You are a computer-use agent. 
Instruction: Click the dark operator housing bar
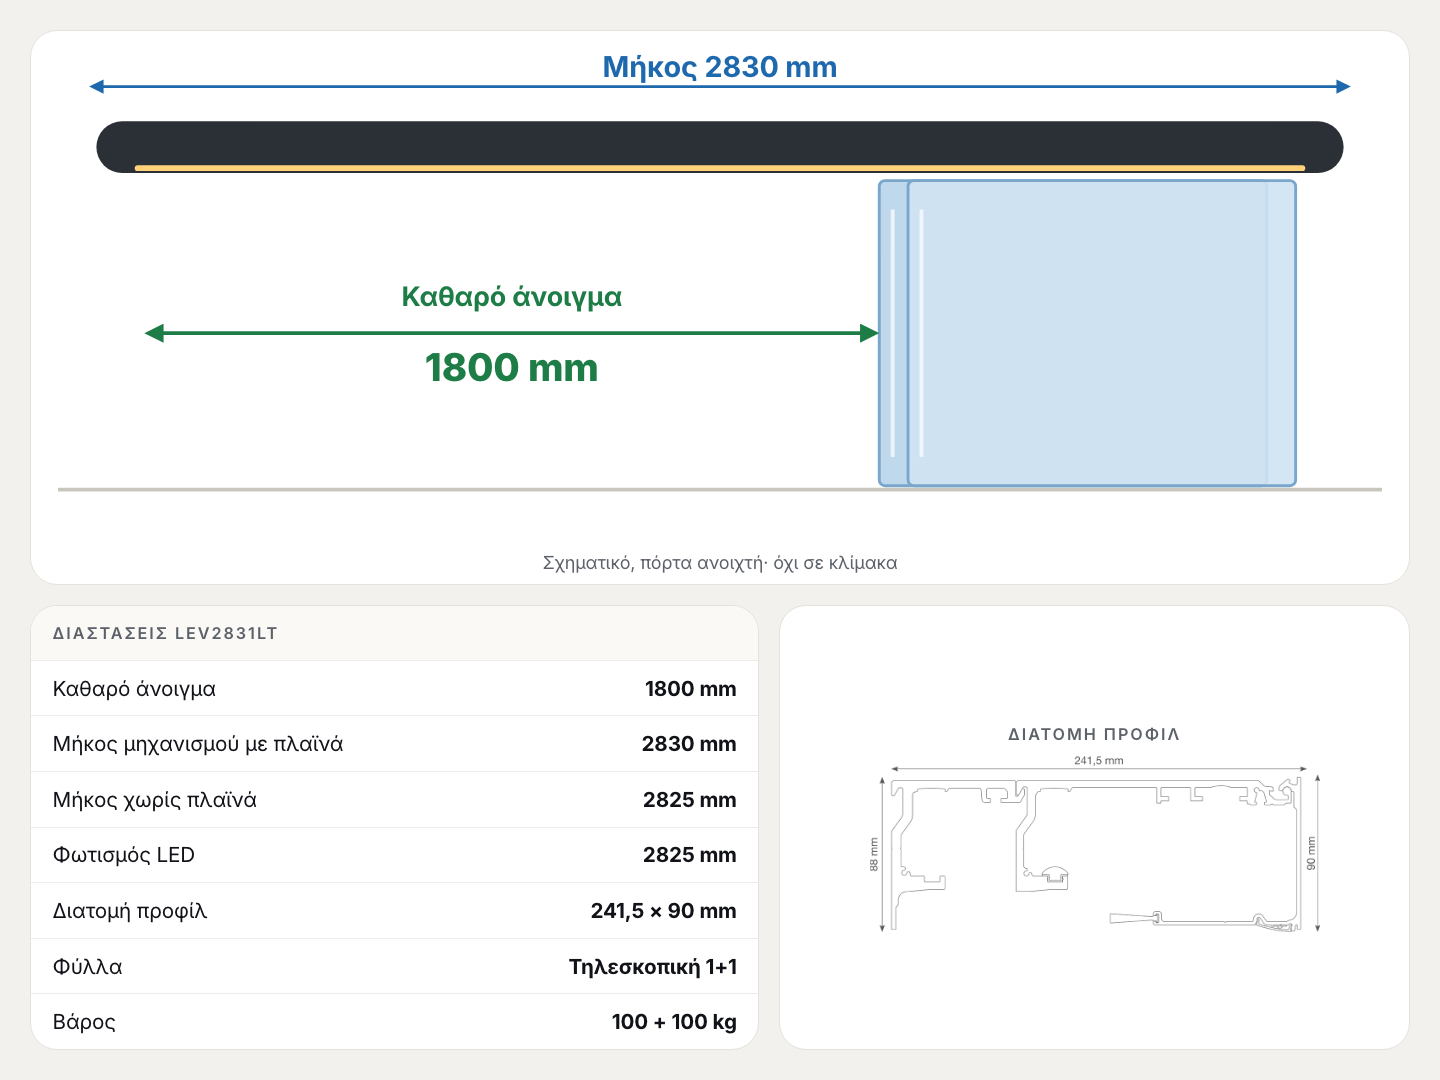(719, 146)
